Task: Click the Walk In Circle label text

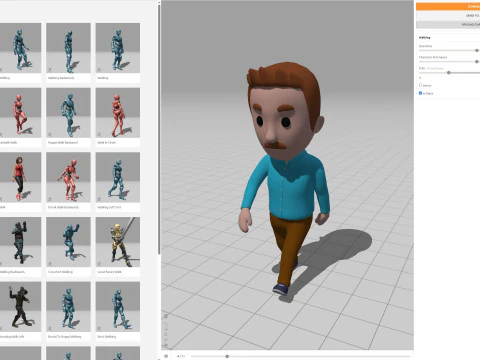Action: (106, 143)
